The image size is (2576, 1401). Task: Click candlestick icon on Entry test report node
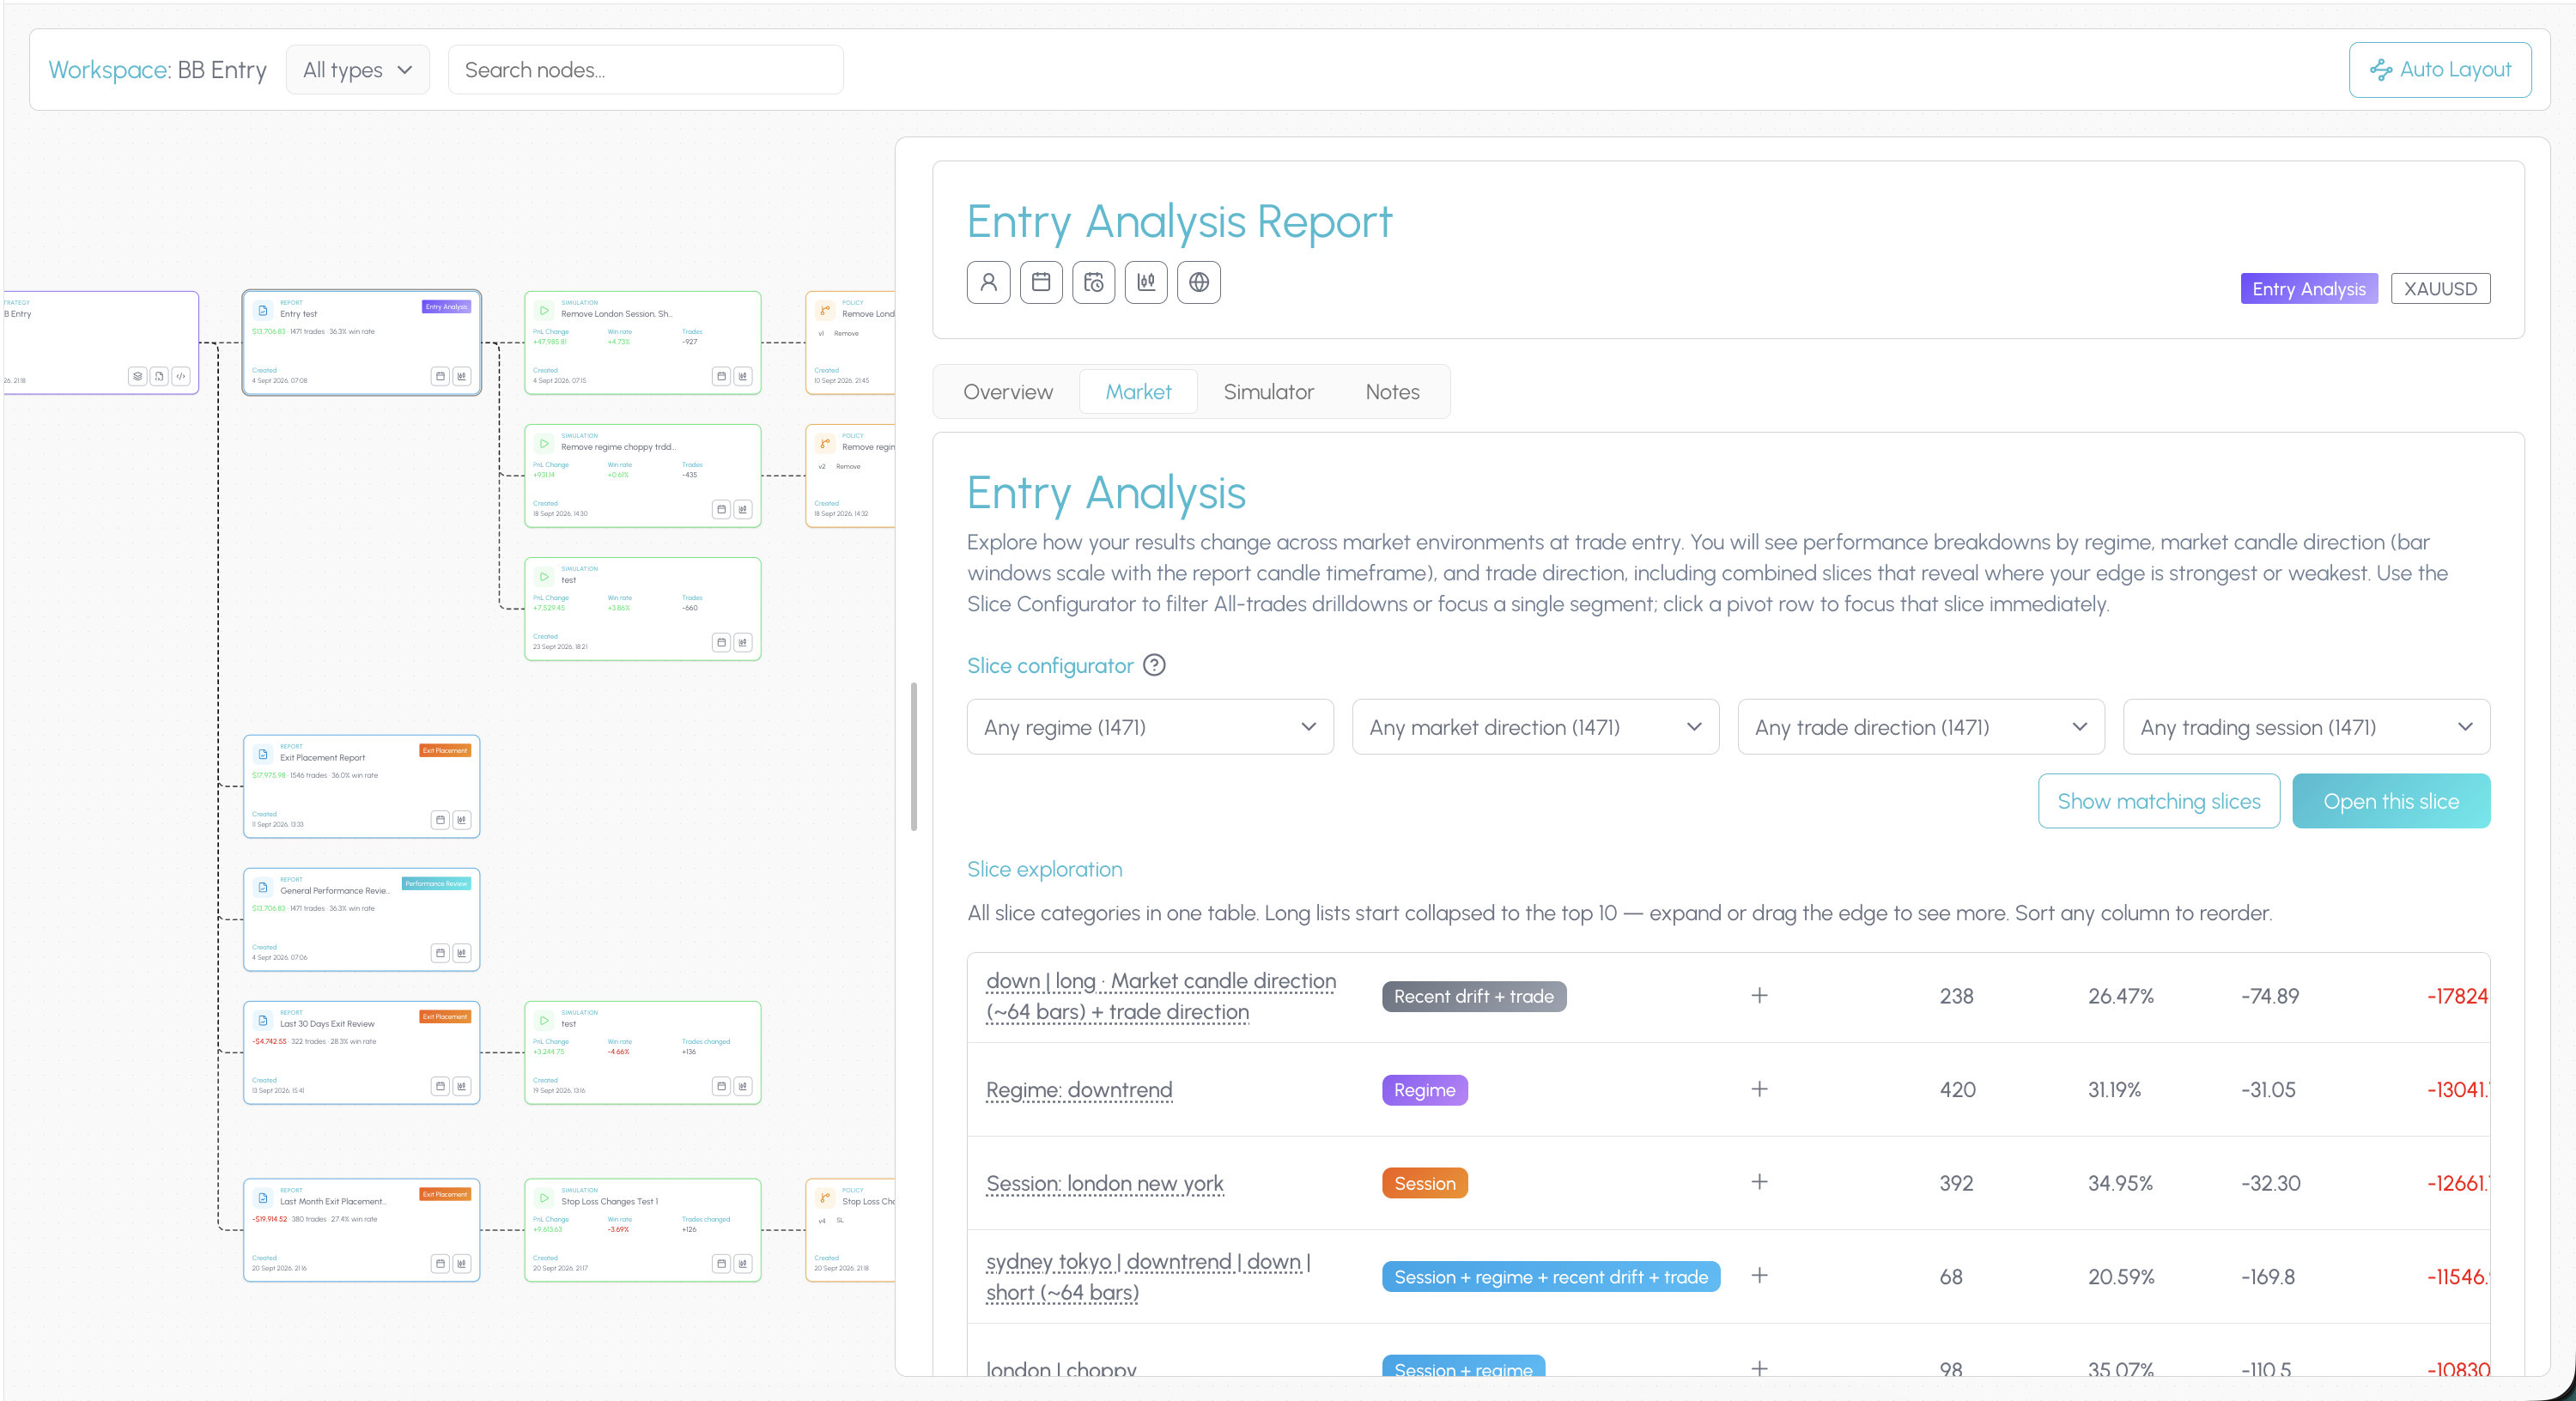point(462,376)
